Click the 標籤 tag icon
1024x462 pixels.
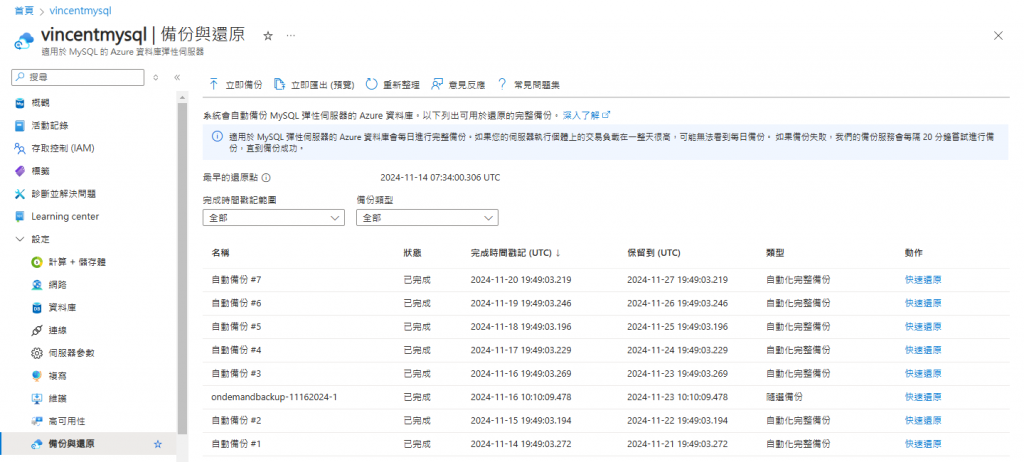tap(20, 171)
